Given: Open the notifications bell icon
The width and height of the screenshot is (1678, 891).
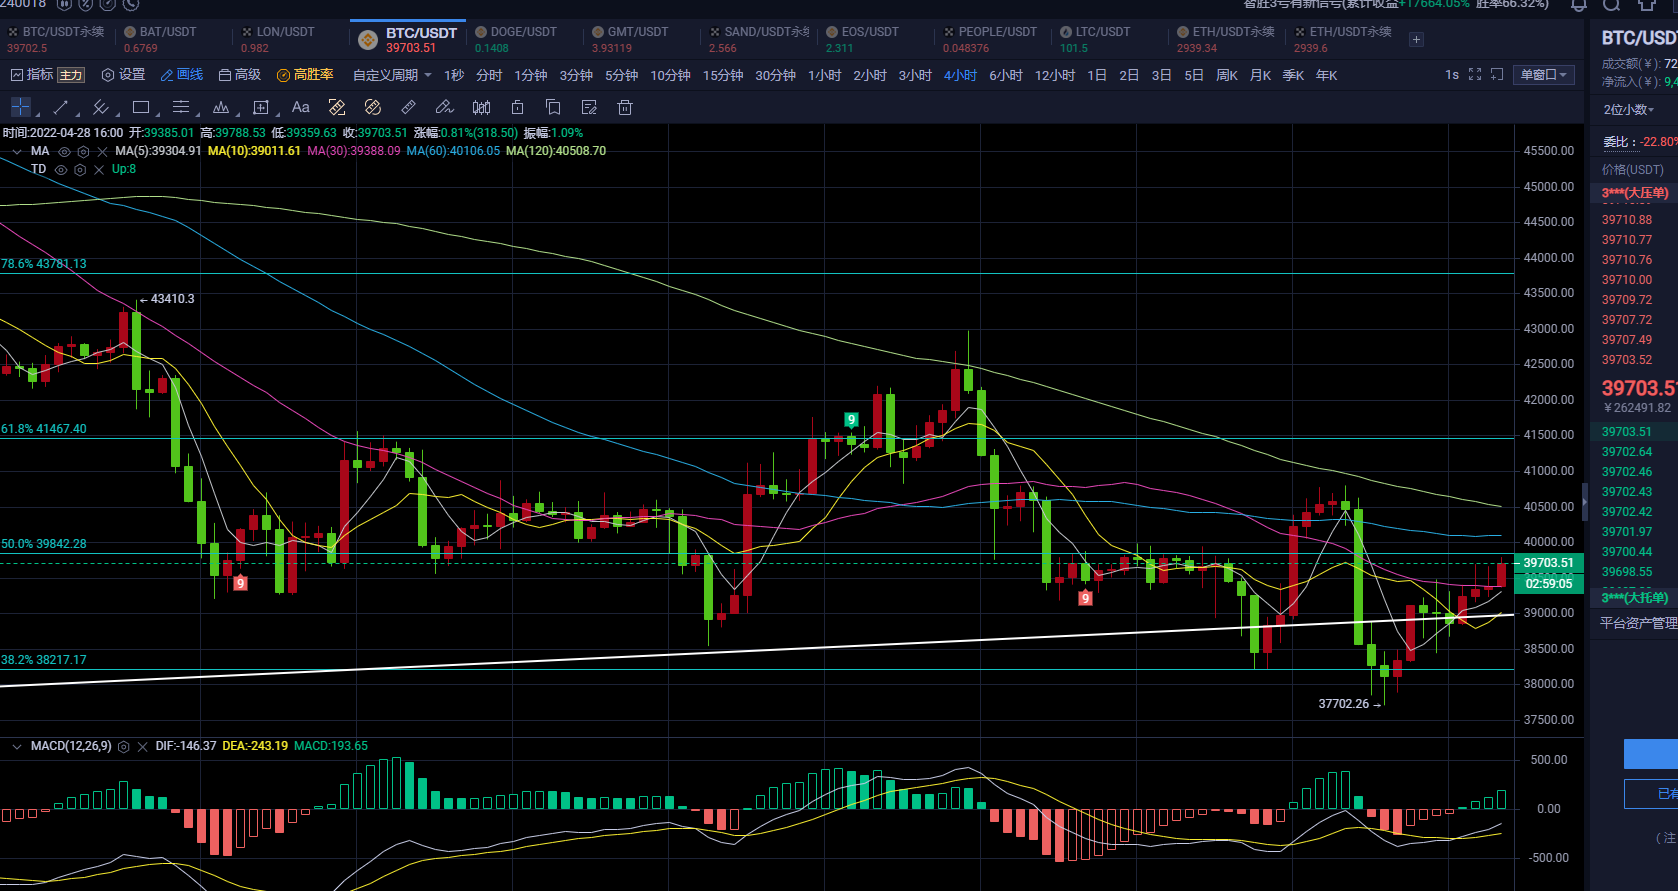Looking at the screenshot, I should point(1578,5).
